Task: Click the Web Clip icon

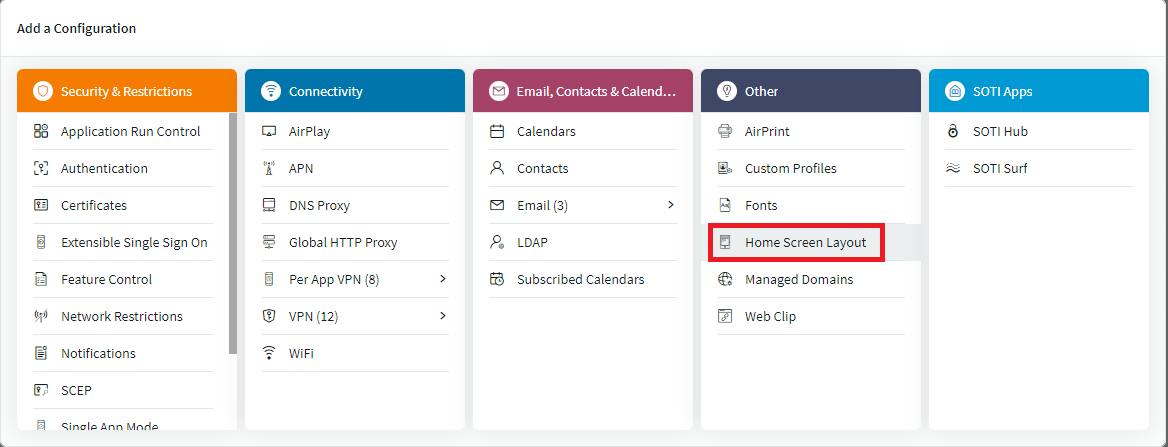Action: point(725,316)
